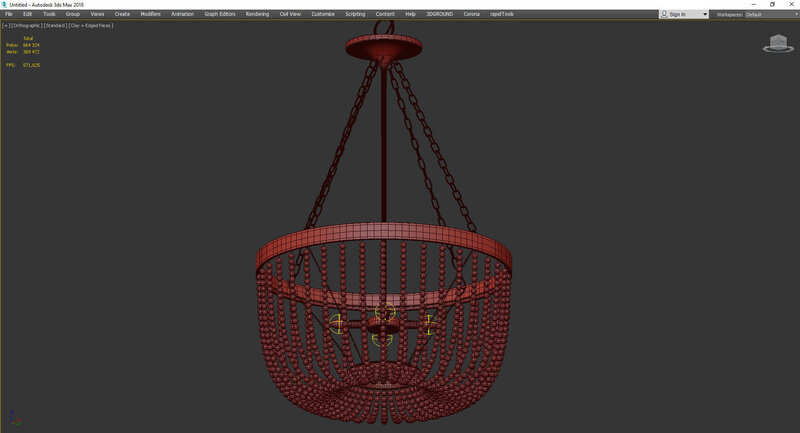The height and width of the screenshot is (433, 800).
Task: Expand the Sign In dropdown arrow
Action: 705,14
